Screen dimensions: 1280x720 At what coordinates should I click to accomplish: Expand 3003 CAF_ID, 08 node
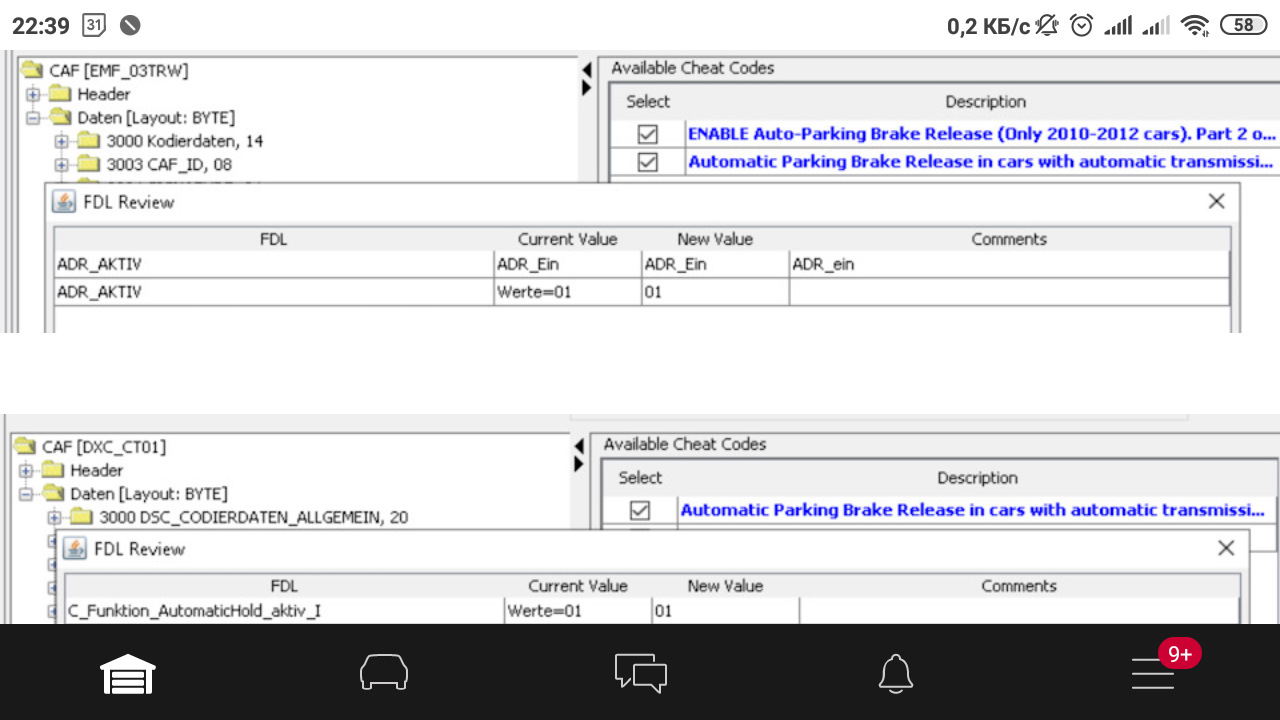pyautogui.click(x=62, y=164)
